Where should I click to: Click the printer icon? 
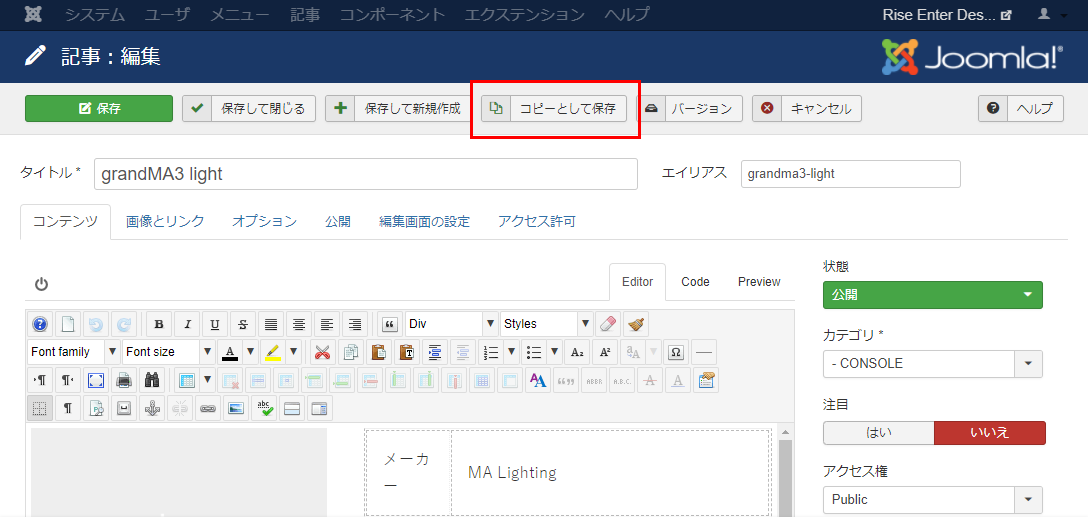pos(124,380)
